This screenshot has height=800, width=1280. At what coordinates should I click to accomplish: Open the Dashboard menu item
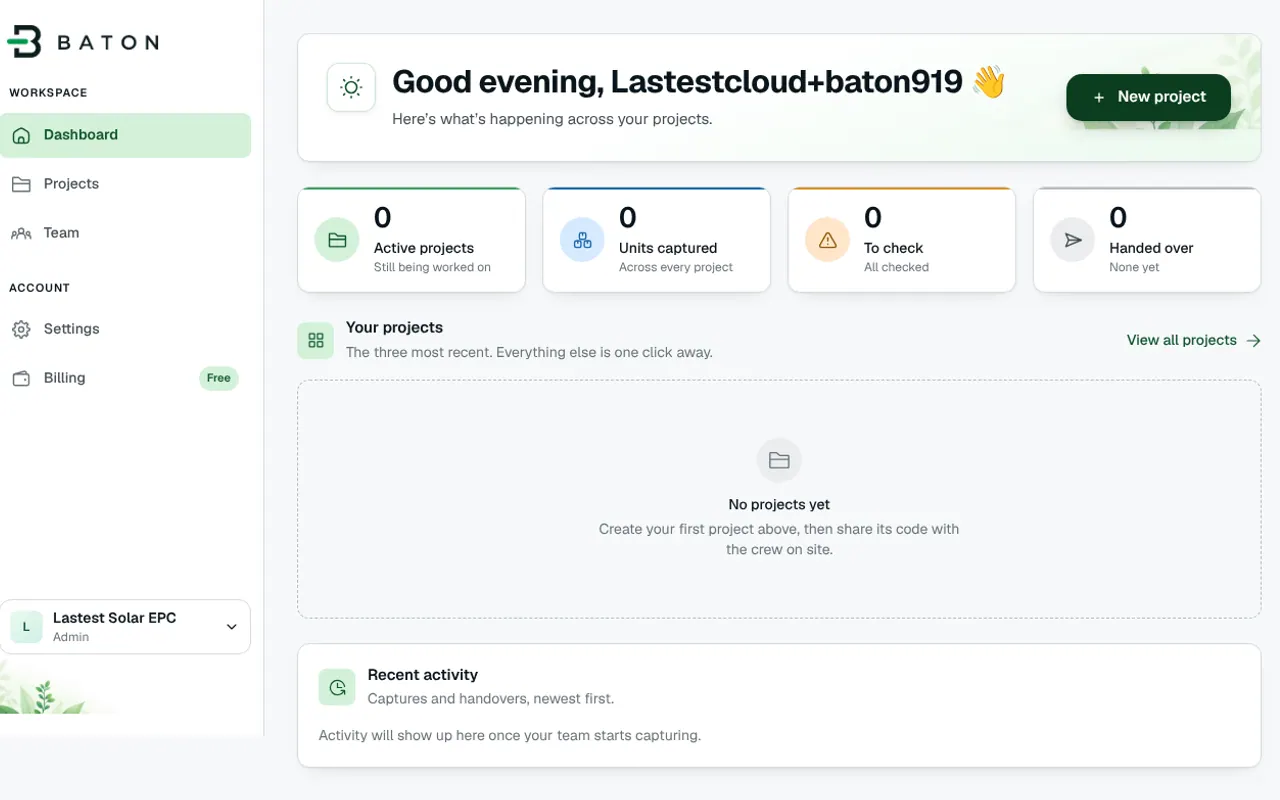point(126,135)
